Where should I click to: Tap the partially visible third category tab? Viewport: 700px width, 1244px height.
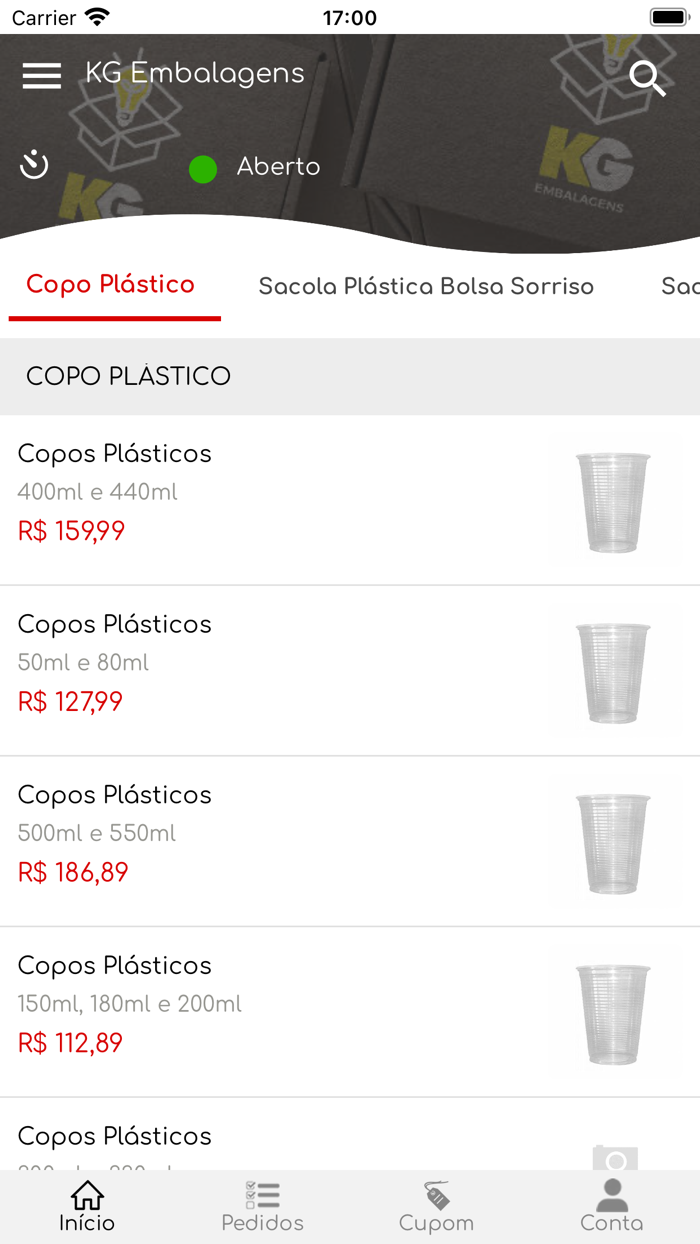680,287
